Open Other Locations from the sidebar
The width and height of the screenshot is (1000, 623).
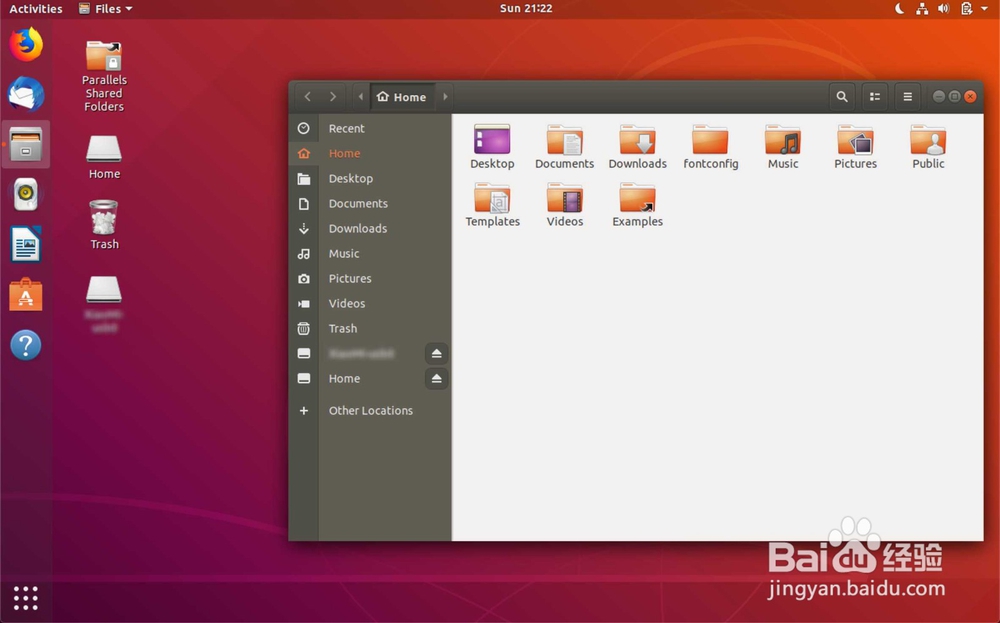pyautogui.click(x=371, y=410)
